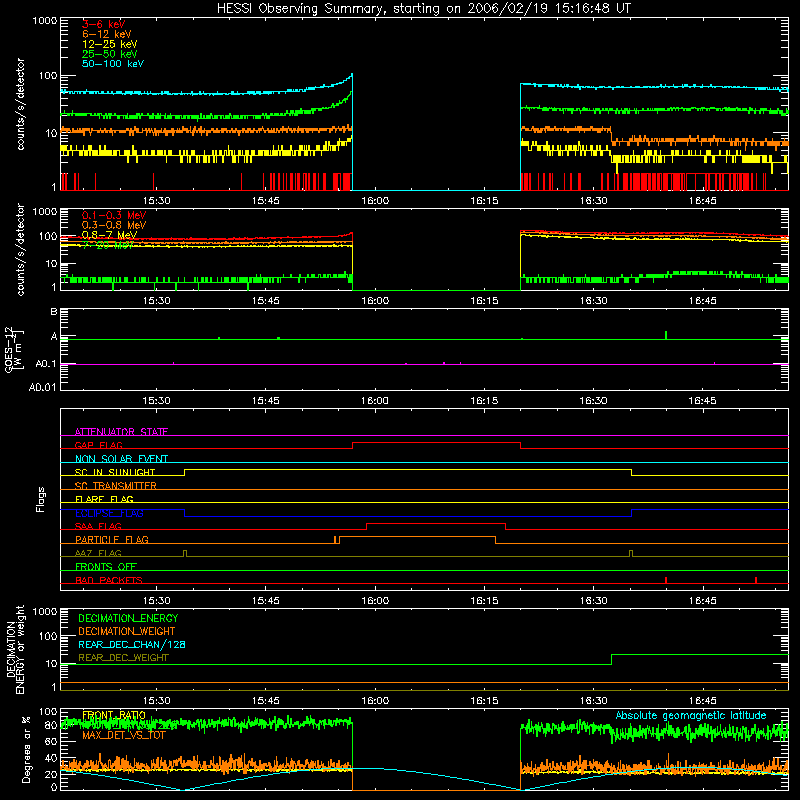Click the FLARE_FLAG label
The image size is (800, 800).
(x=104, y=499)
